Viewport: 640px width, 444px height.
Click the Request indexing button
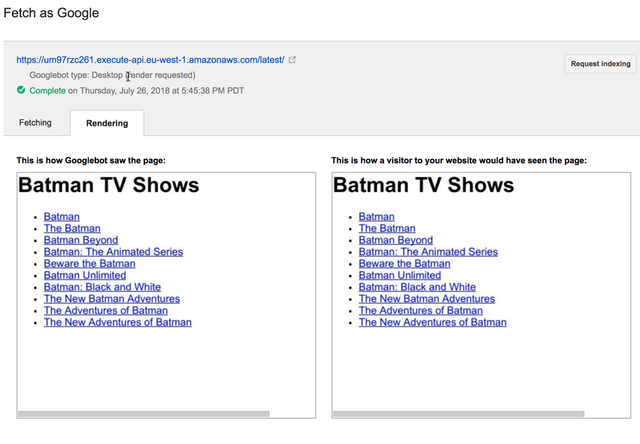pyautogui.click(x=600, y=64)
